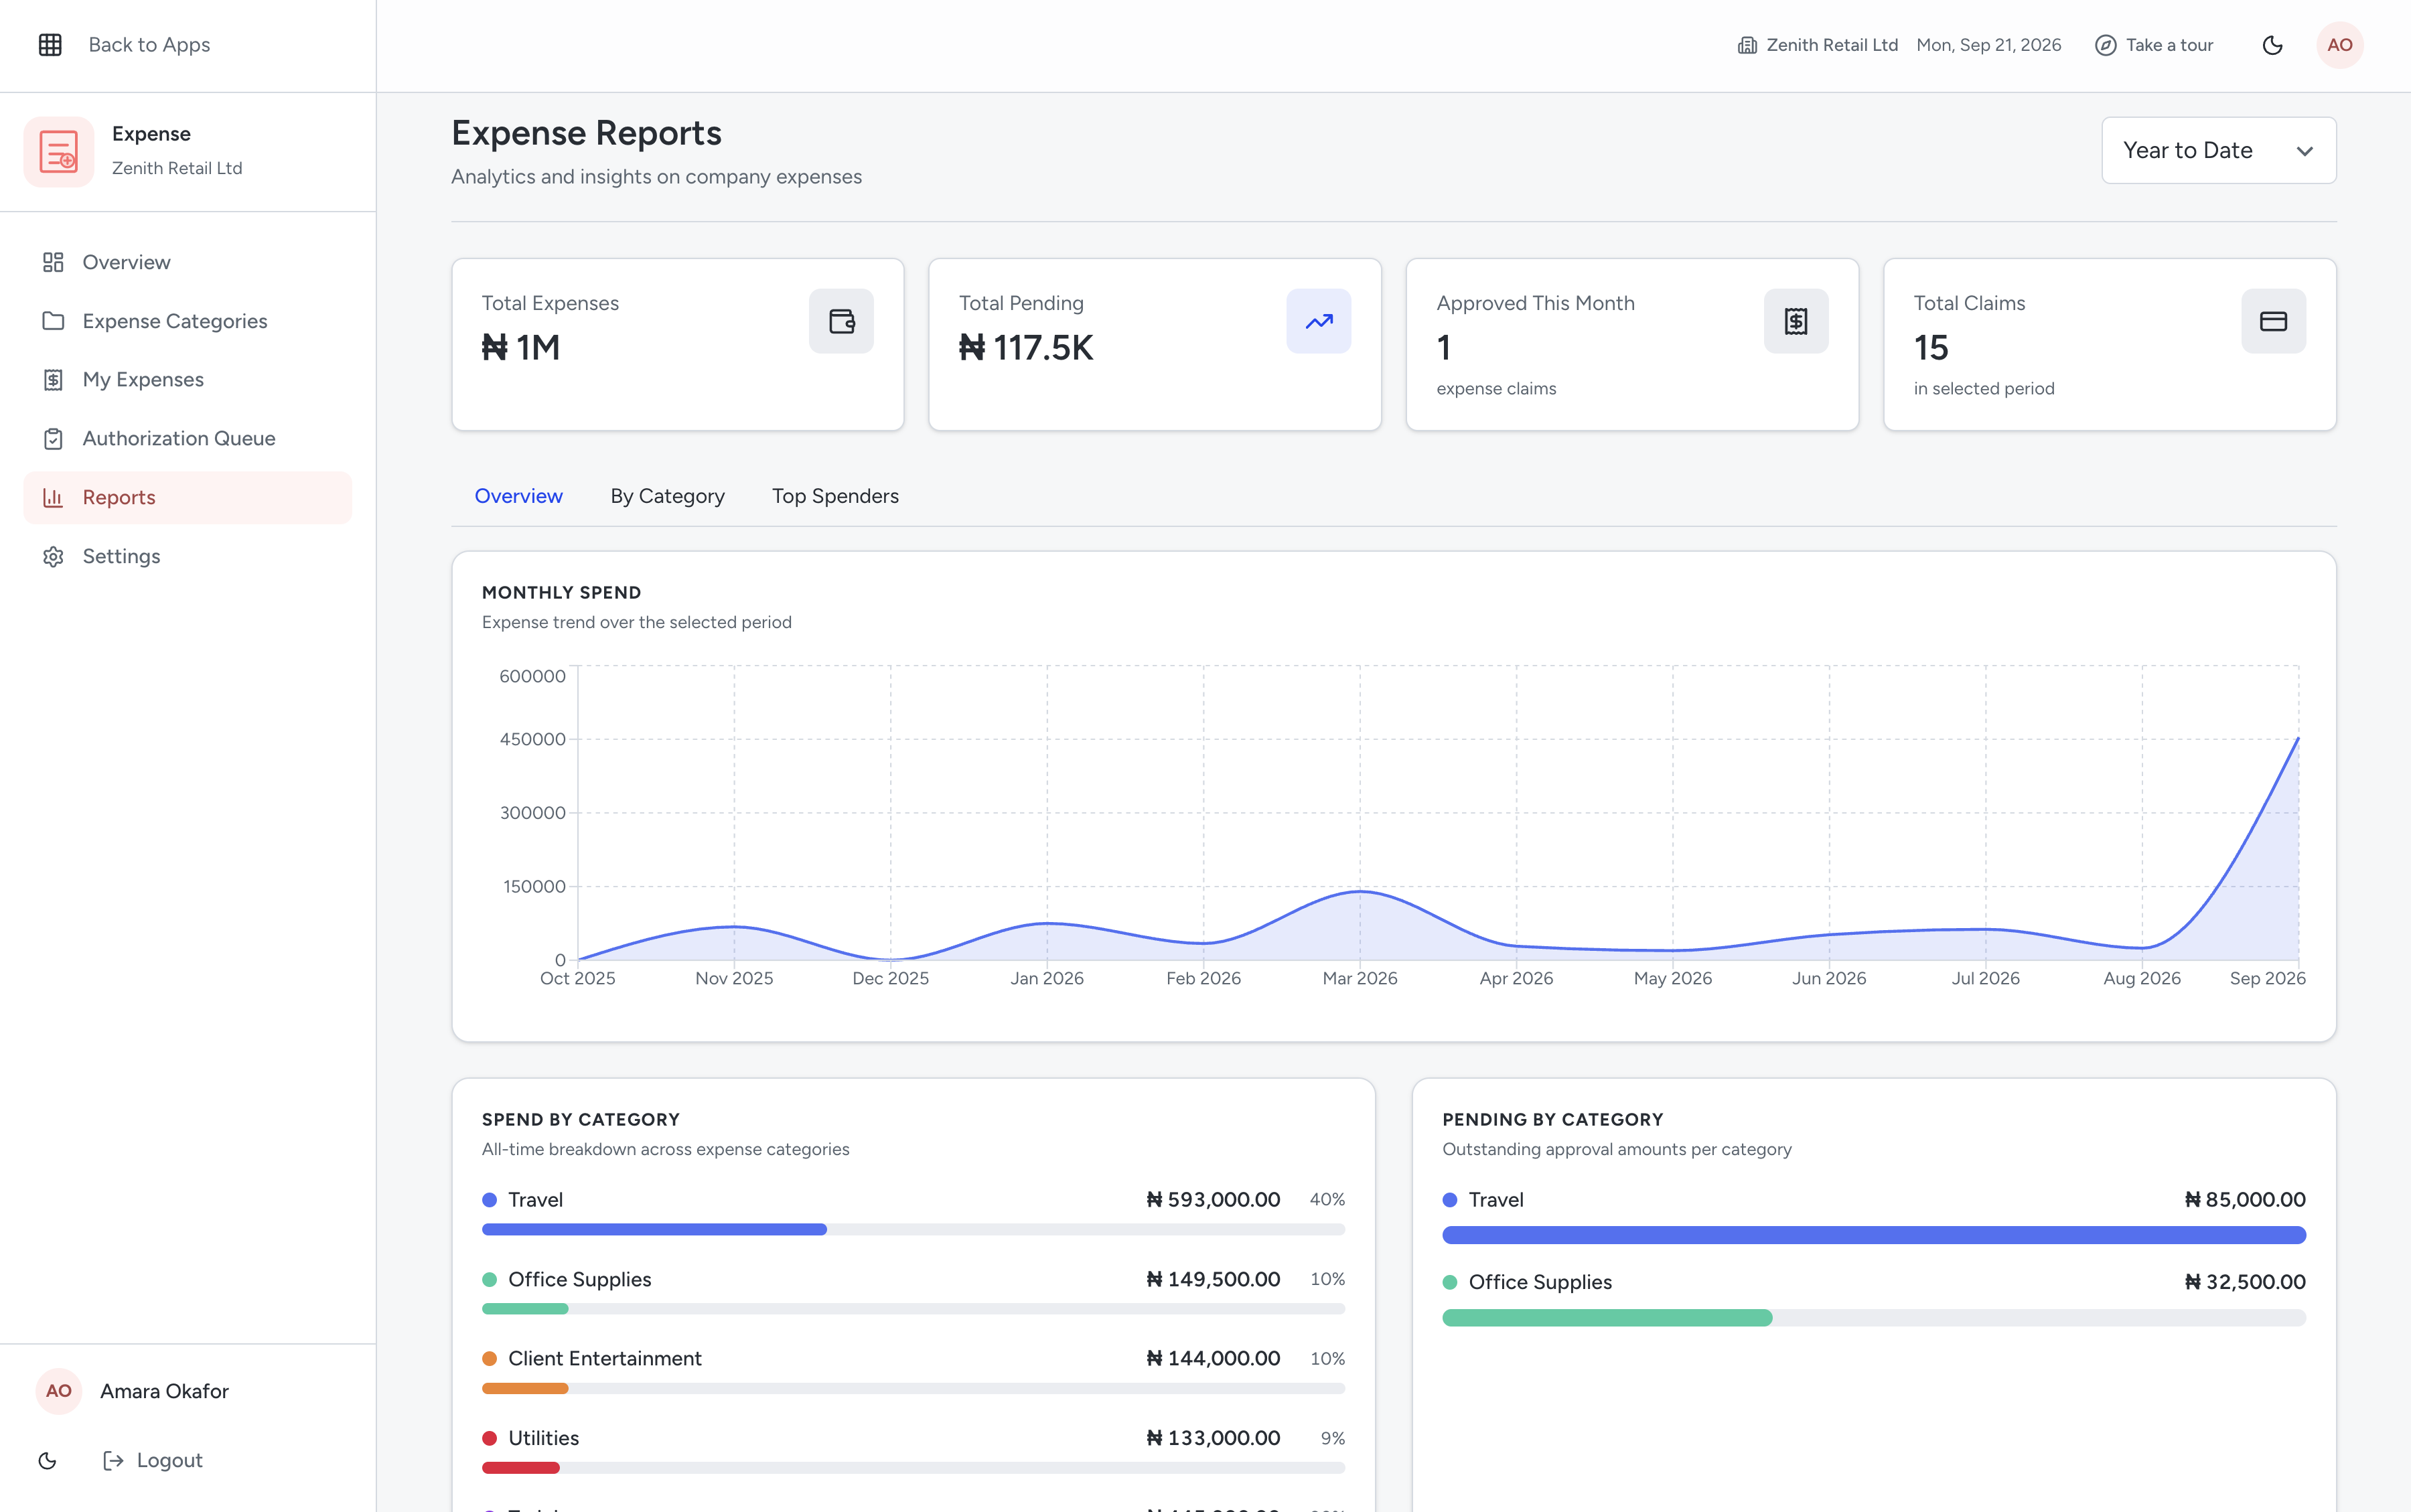Click the Back to Apps grid icon
This screenshot has height=1512, width=2411.
click(50, 45)
